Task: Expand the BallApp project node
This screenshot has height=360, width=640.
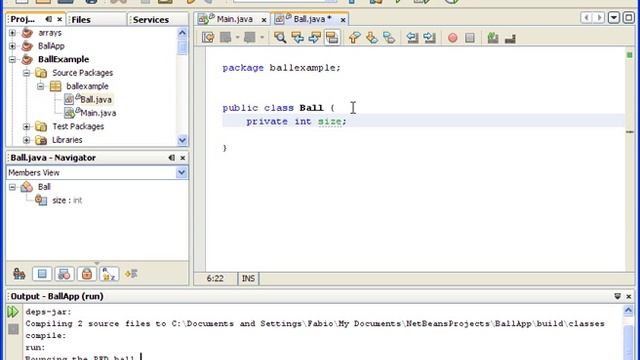Action: [x=12, y=46]
